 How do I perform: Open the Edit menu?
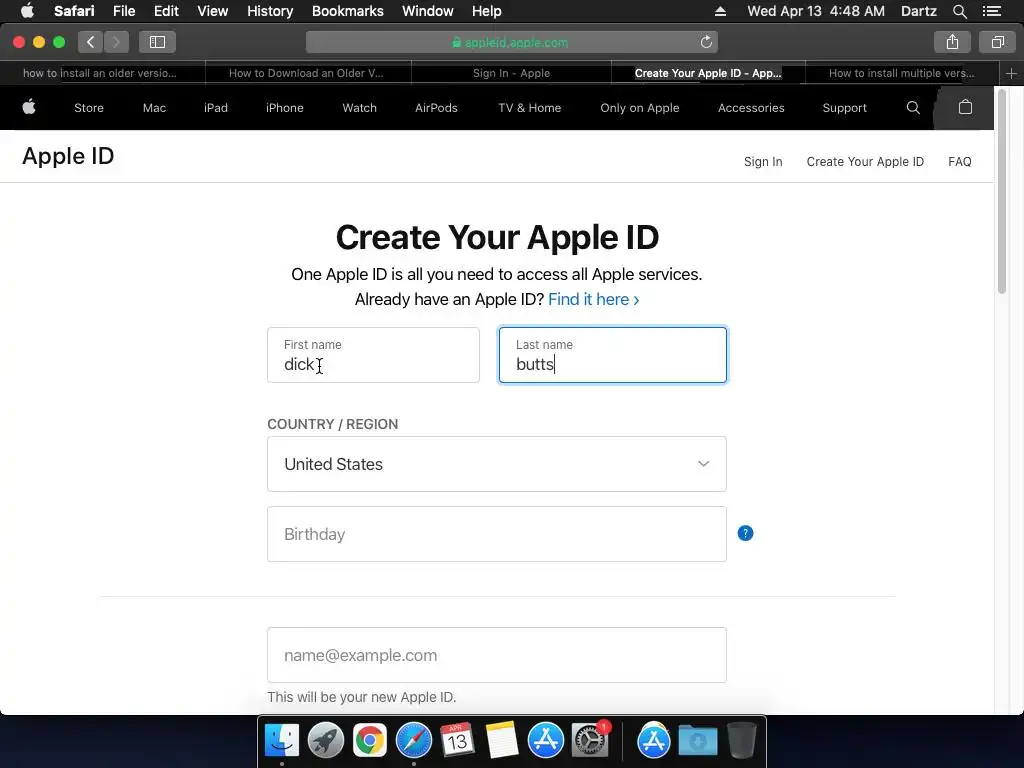tap(166, 11)
